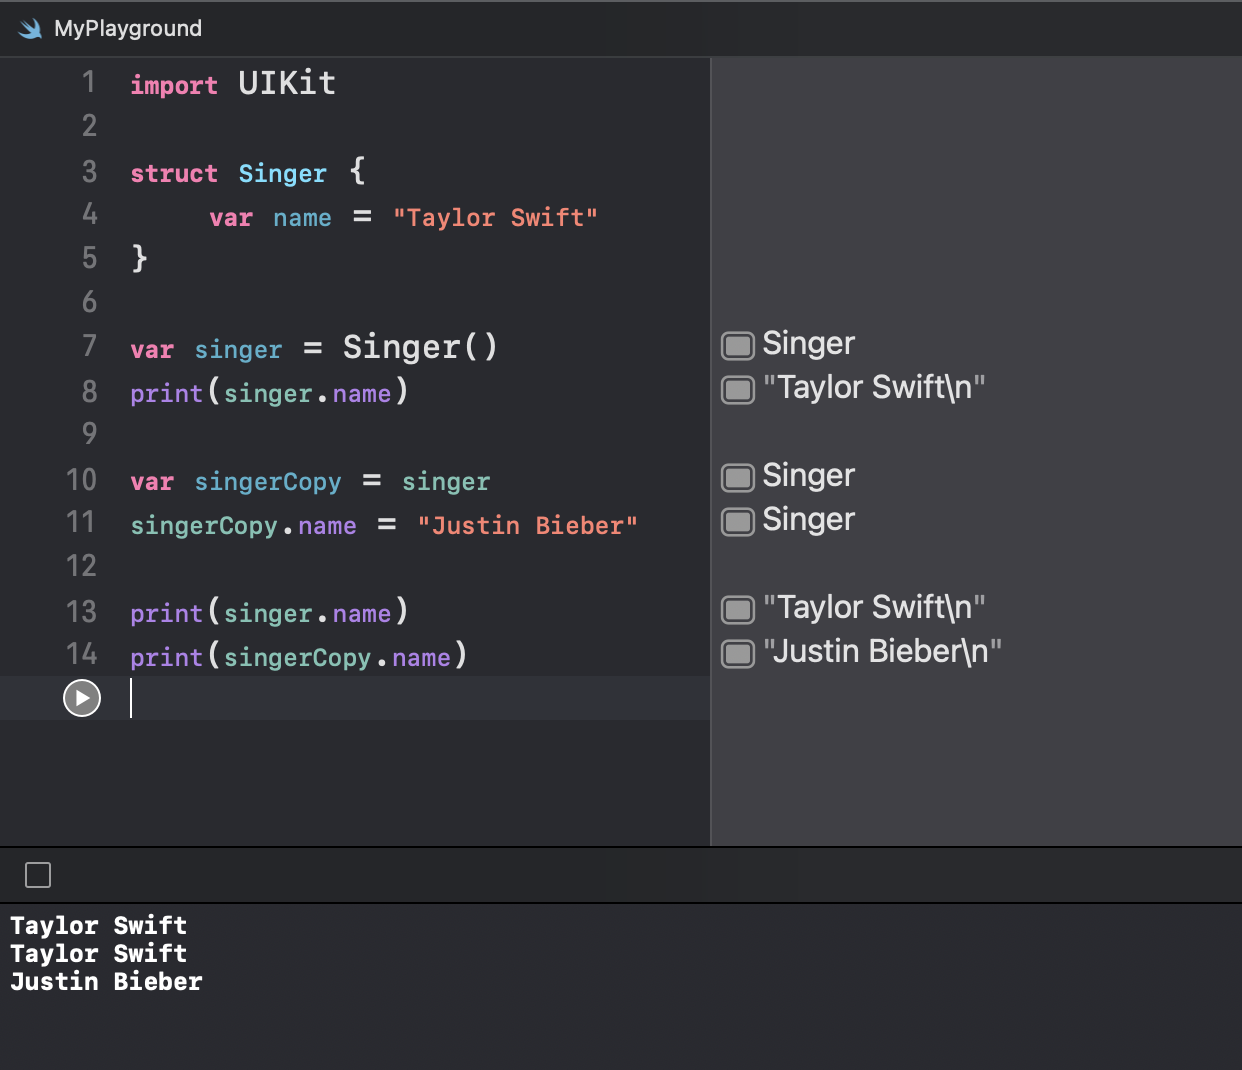
Task: Show inline result for "Justin Bieber\n"
Action: point(738,654)
